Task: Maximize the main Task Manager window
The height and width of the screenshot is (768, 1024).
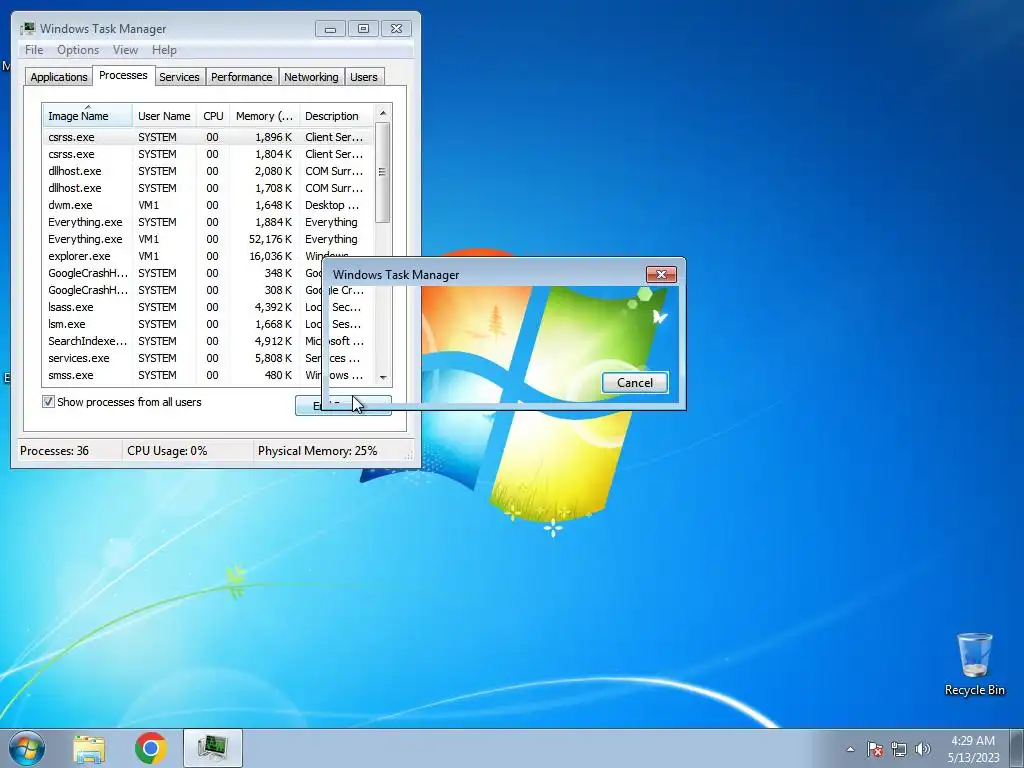Action: click(x=363, y=29)
